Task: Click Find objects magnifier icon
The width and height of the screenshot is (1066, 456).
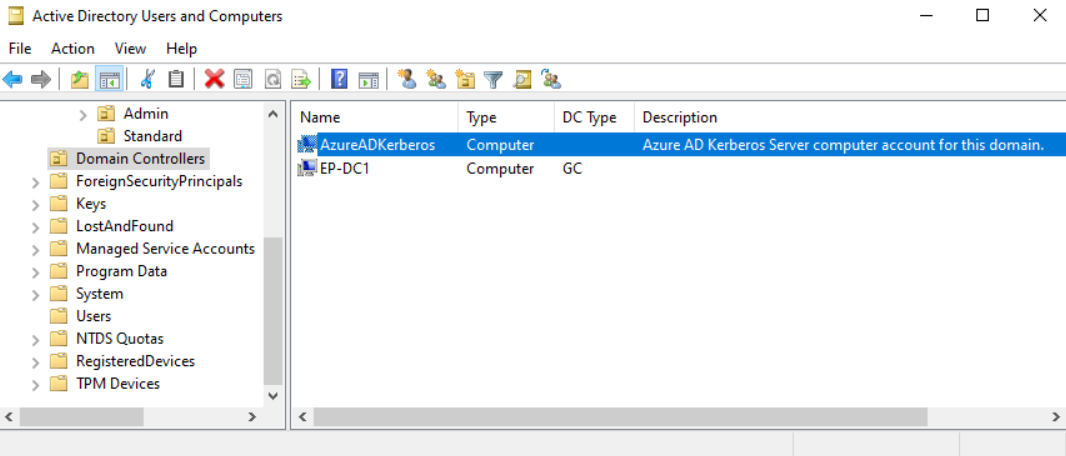Action: click(521, 80)
